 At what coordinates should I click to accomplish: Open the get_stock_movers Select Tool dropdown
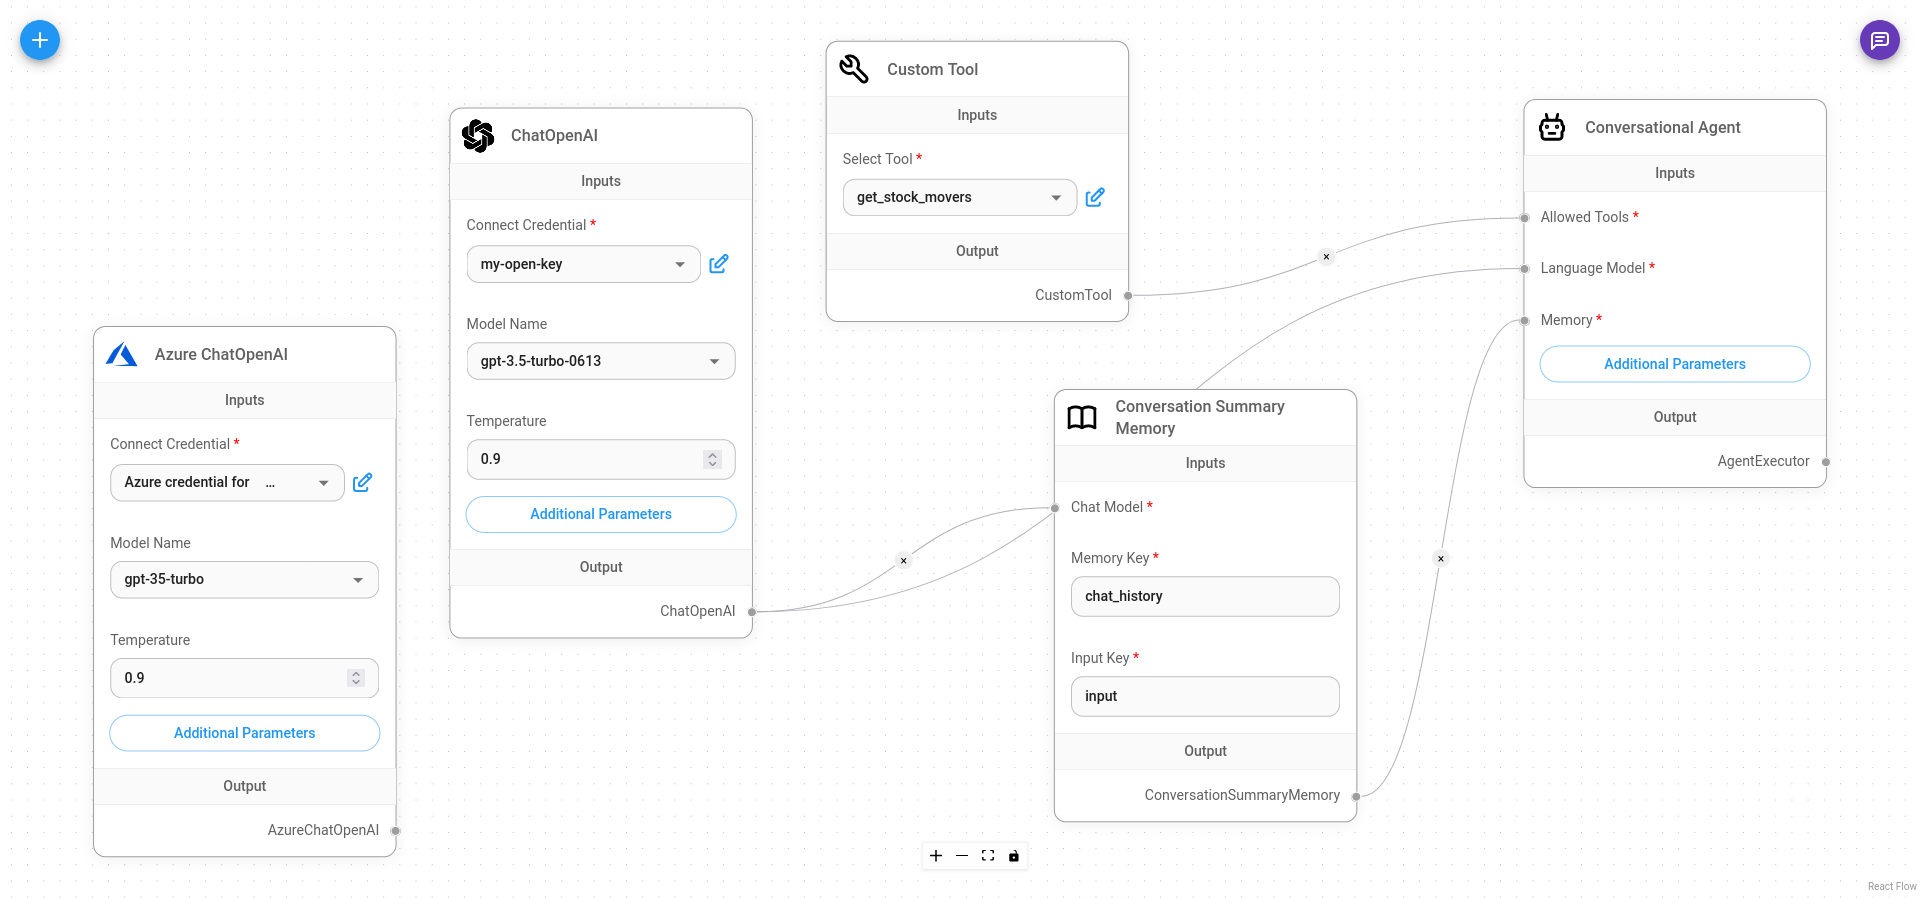960,198
